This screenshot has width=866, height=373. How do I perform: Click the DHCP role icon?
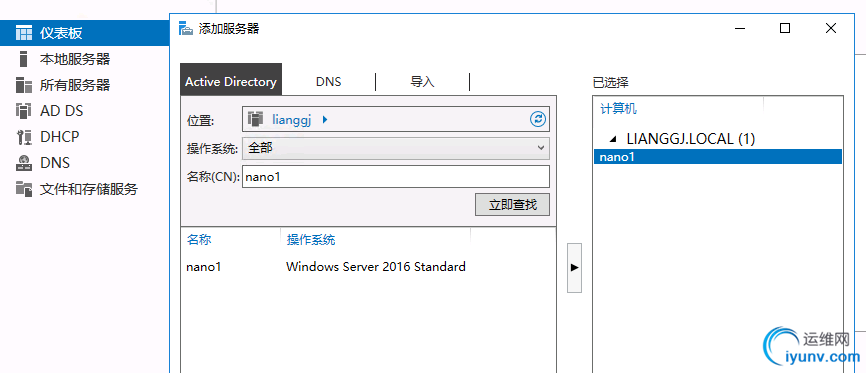(24, 137)
